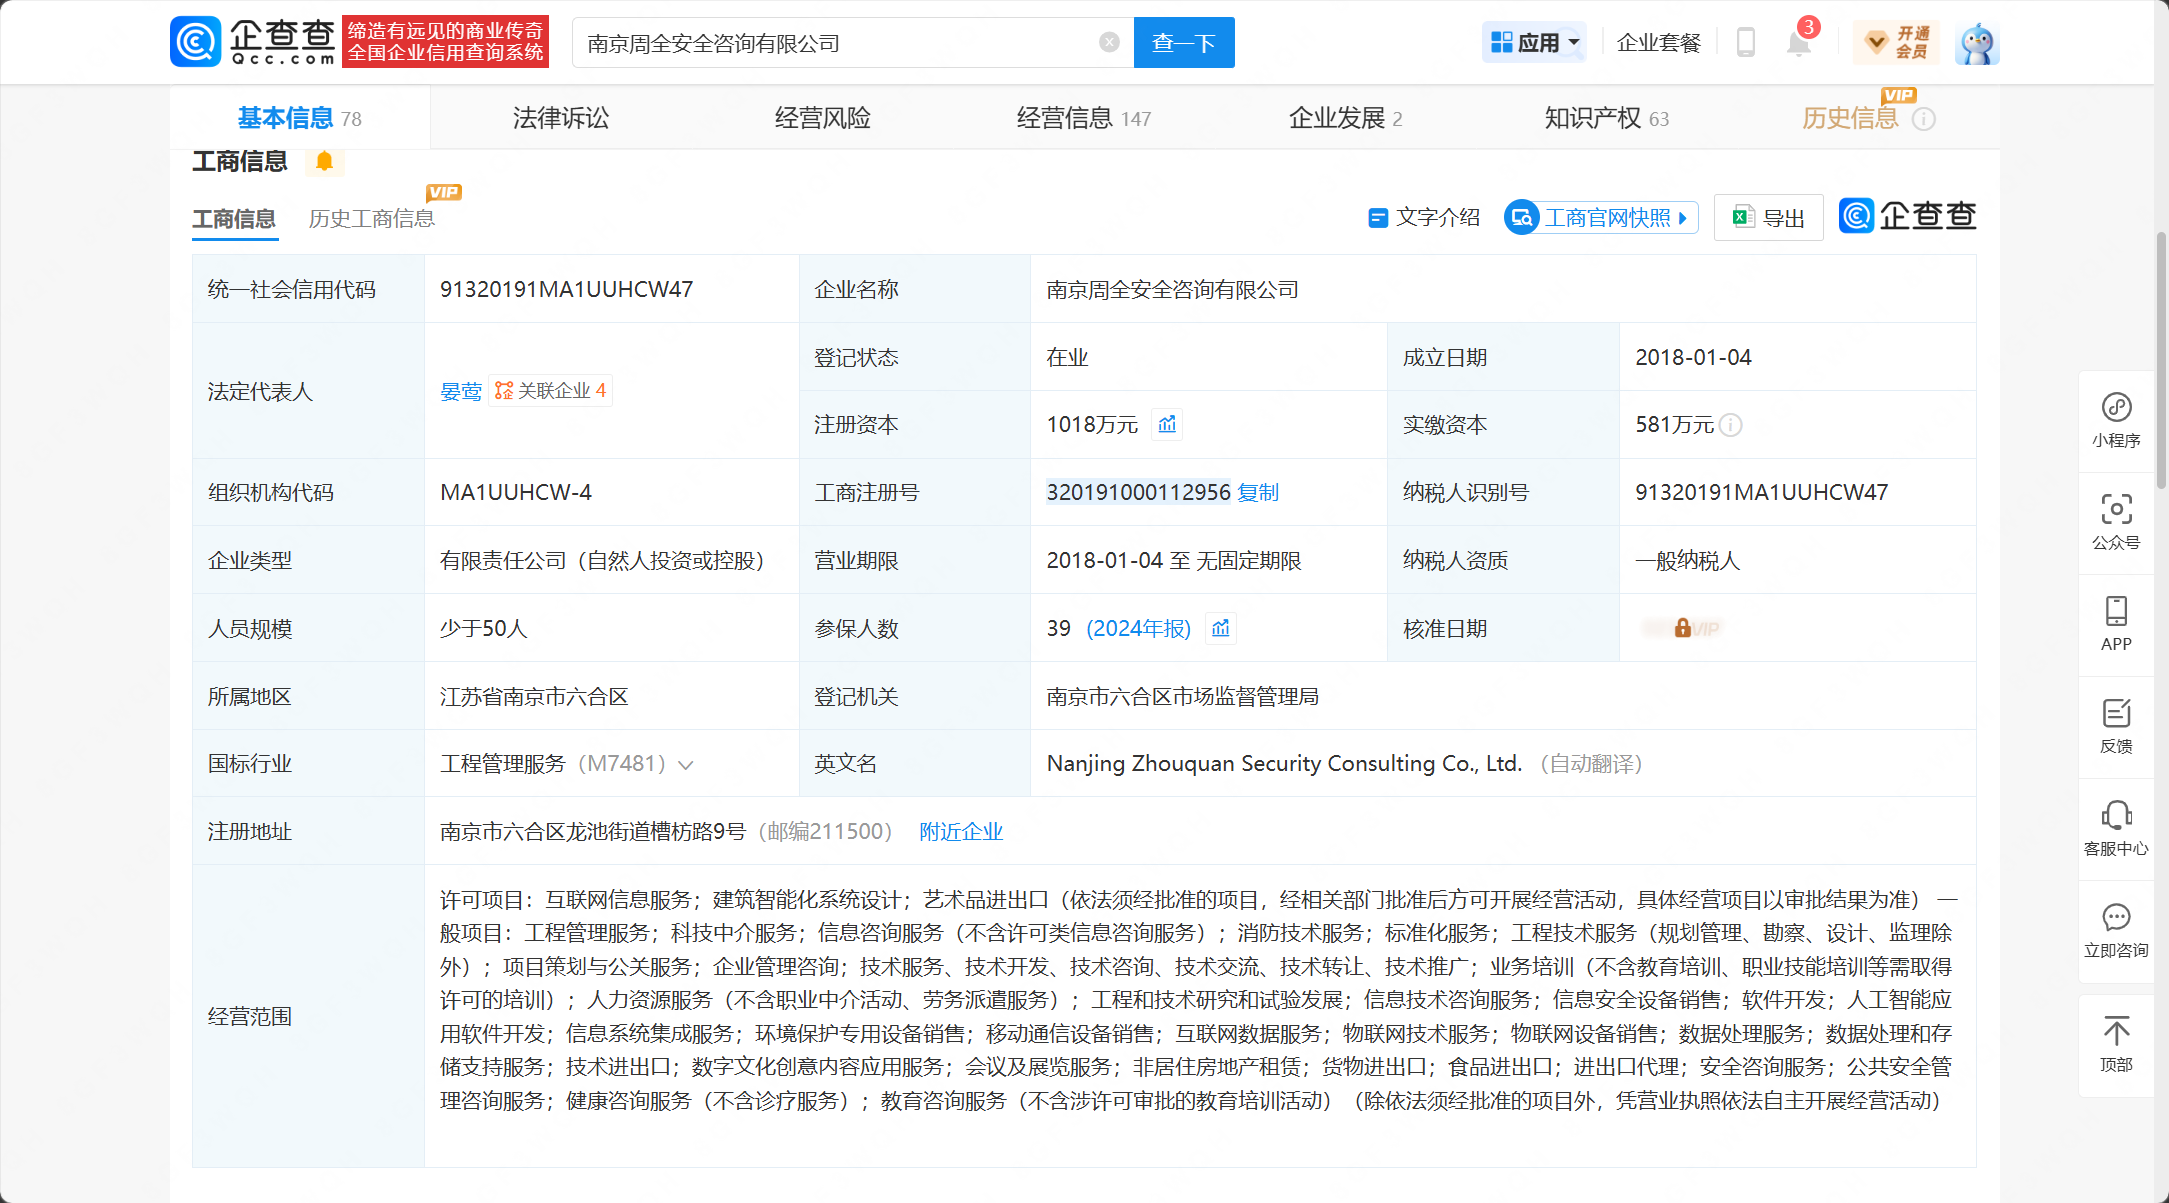2169x1203 pixels.
Task: Click the 查一下 search button
Action: (x=1184, y=42)
